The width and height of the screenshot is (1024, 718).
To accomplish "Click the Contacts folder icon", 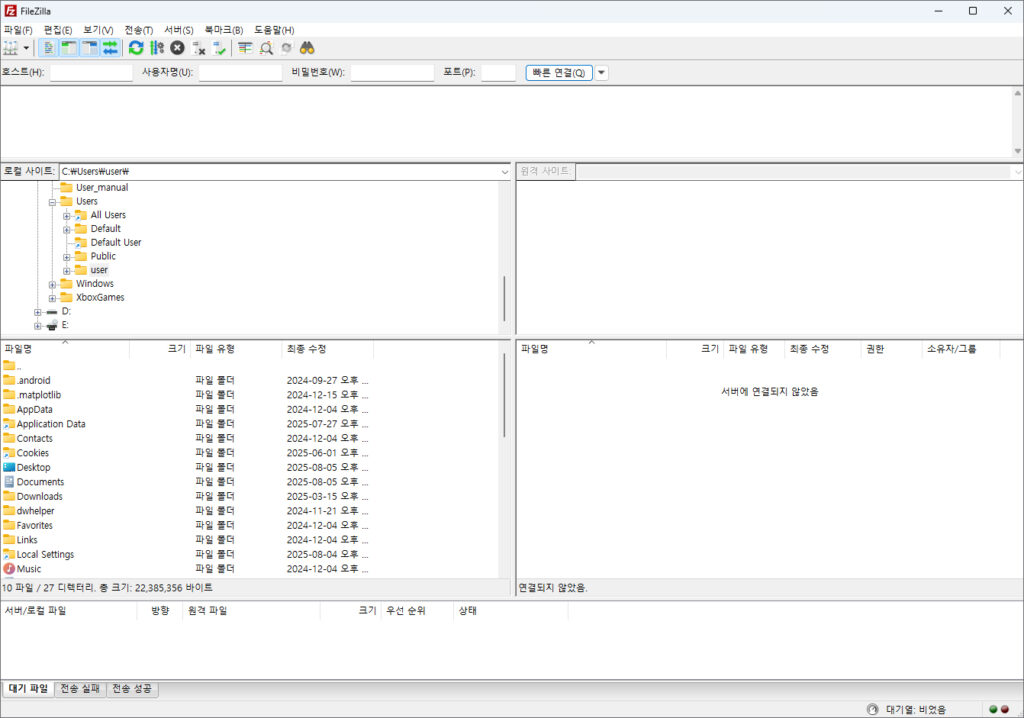I will tap(9, 438).
